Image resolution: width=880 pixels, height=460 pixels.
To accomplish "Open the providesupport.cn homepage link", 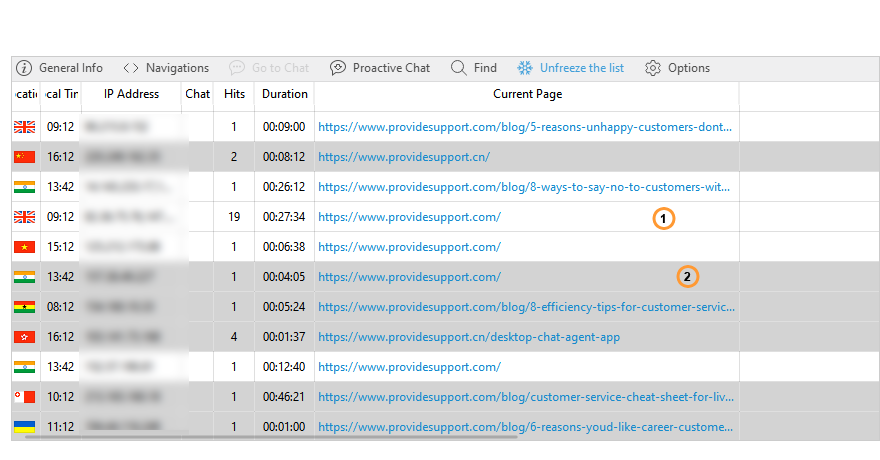I will point(404,157).
